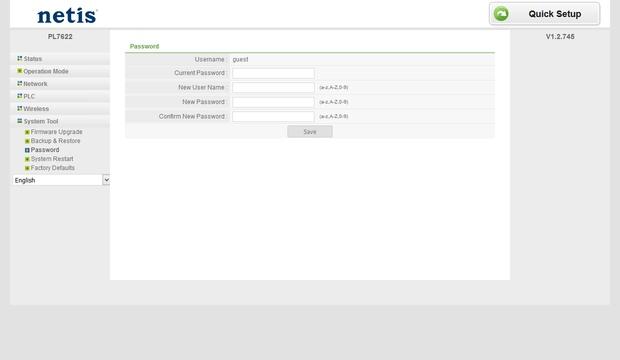Expand the Wireless menu section
This screenshot has height=360, width=620.
coord(36,108)
